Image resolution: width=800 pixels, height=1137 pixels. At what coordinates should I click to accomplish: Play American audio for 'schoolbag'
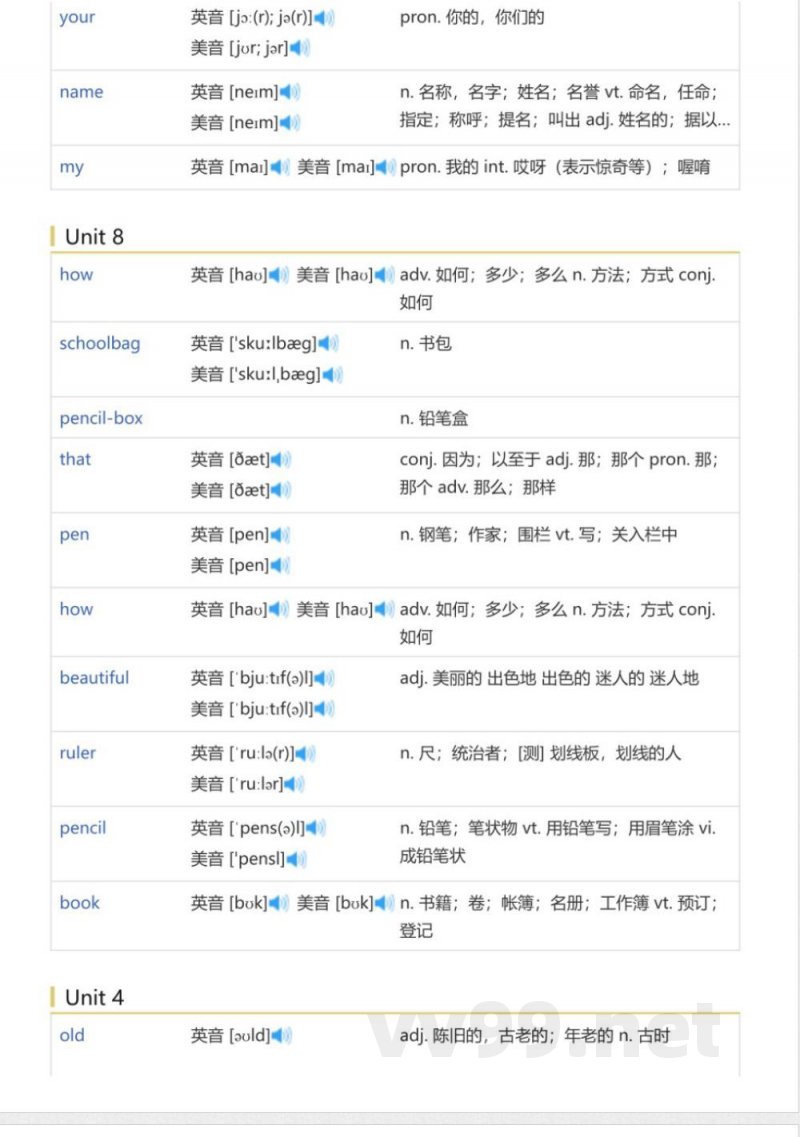click(x=332, y=375)
